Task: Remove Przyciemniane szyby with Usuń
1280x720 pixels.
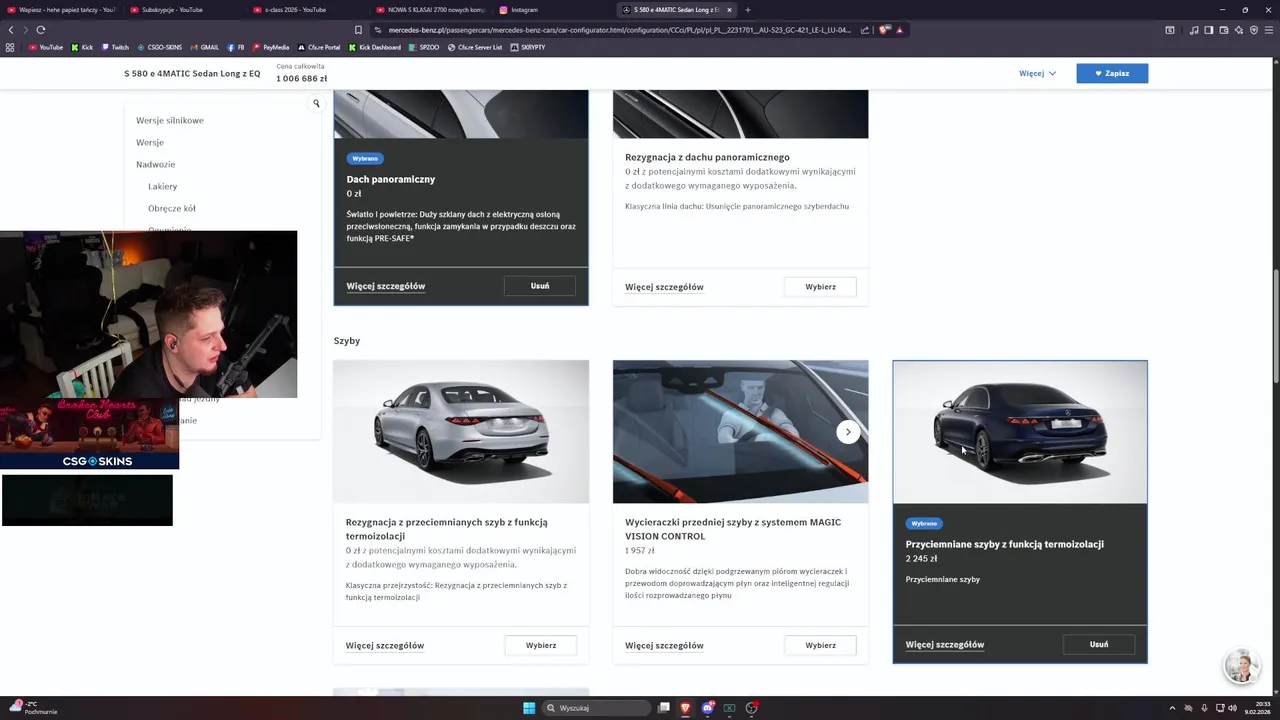Action: click(1099, 644)
